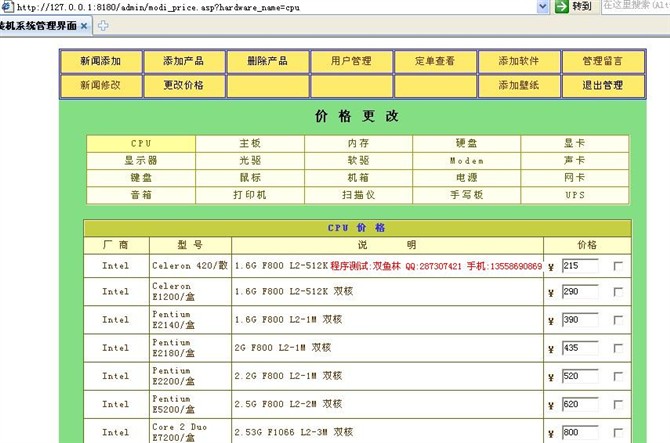
Task: Select the 主板 category
Action: [250, 144]
